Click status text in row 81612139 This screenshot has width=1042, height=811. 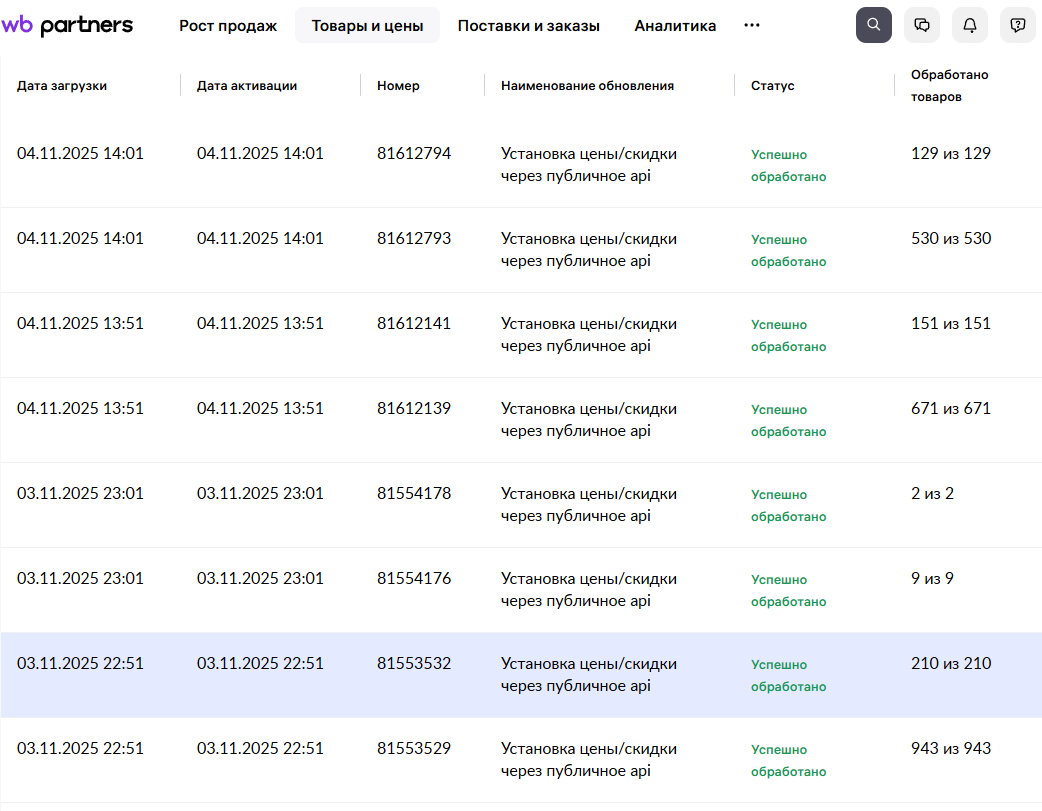click(788, 421)
